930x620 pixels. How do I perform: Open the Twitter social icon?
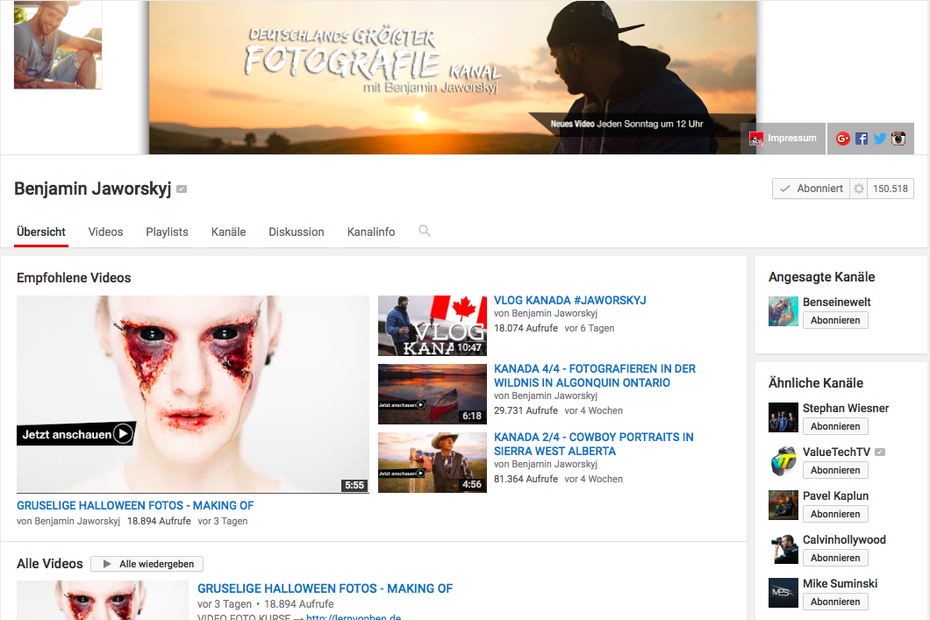tap(880, 138)
